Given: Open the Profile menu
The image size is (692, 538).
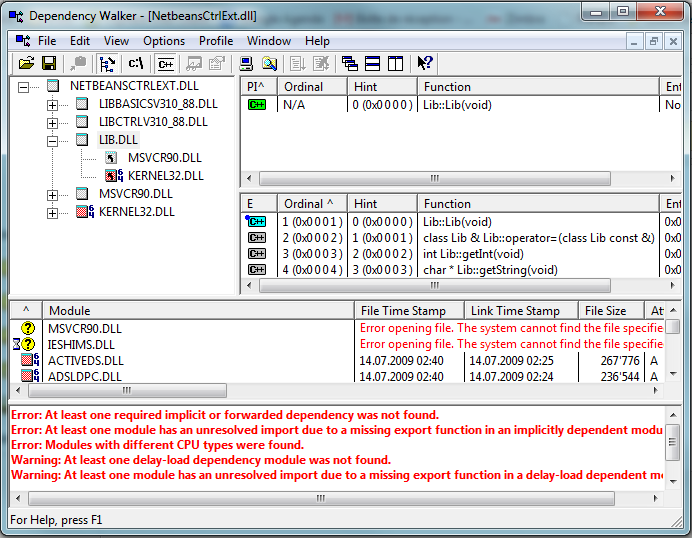Looking at the screenshot, I should 216,41.
